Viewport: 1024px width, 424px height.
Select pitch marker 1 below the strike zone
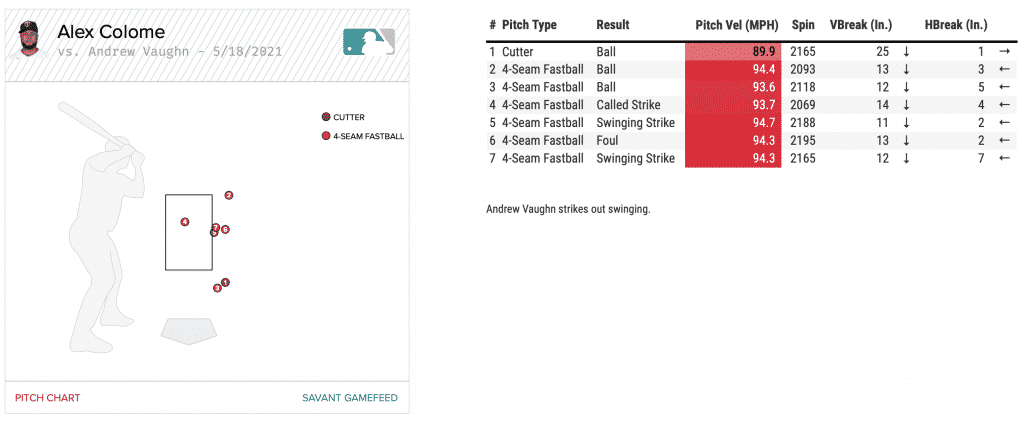[x=225, y=282]
